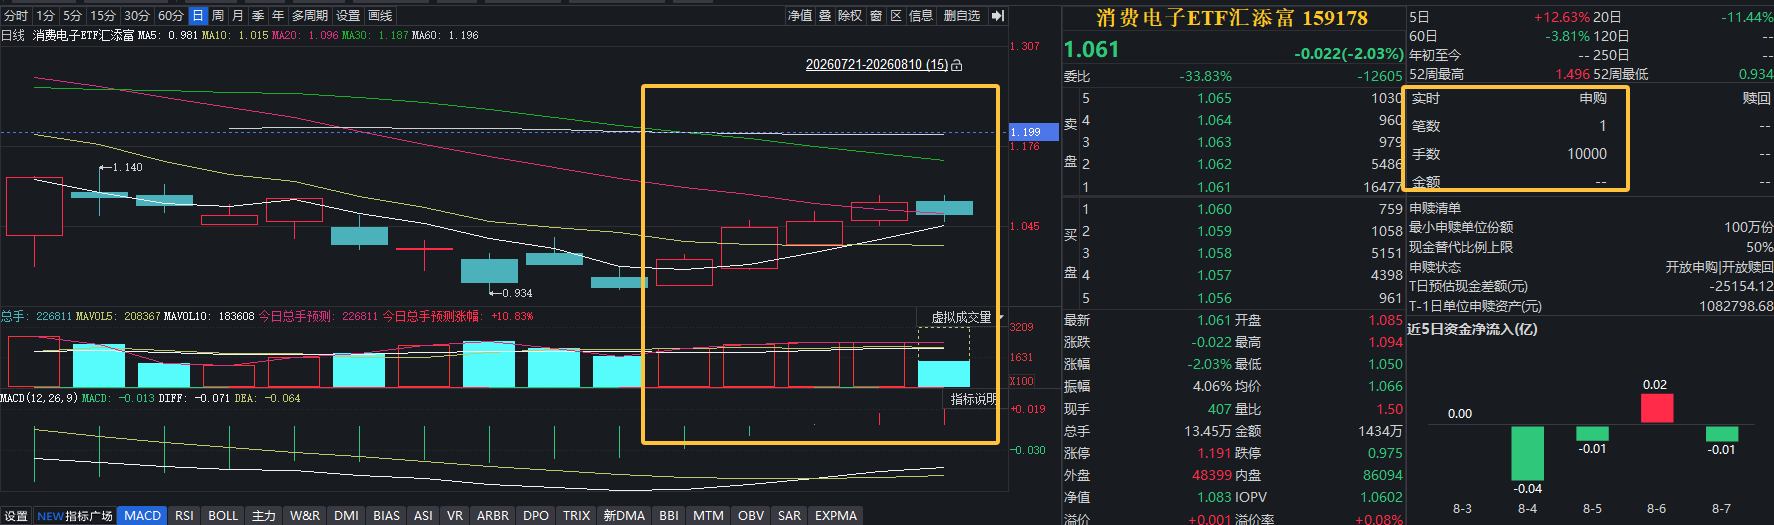Image resolution: width=1774 pixels, height=525 pixels.
Task: Expand the 虚拟成交量 dropdown arrow
Action: click(1000, 317)
